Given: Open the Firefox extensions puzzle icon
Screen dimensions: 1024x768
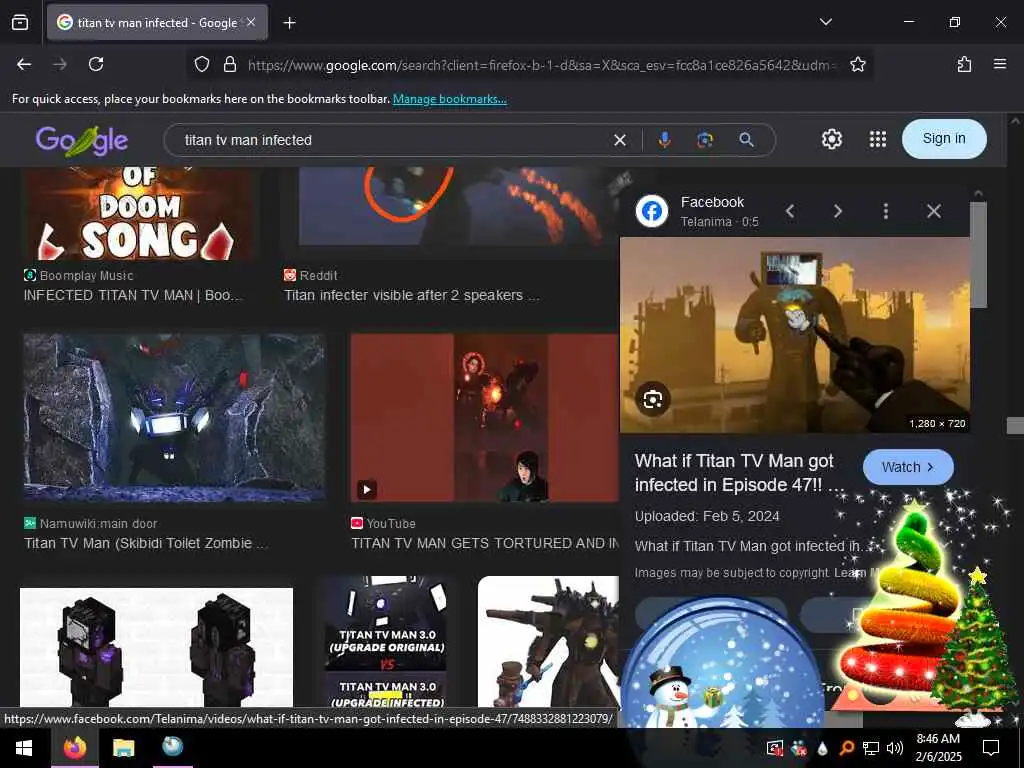Looking at the screenshot, I should pyautogui.click(x=964, y=64).
